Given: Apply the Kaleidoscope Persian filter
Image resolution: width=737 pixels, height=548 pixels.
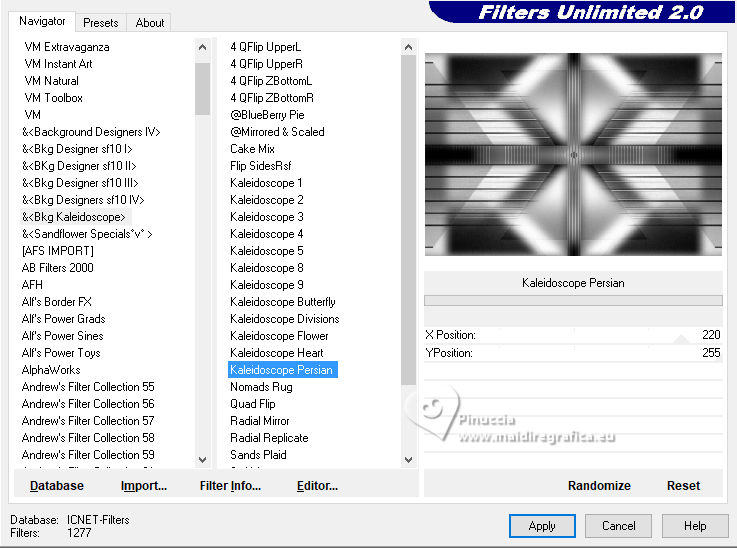Looking at the screenshot, I should click(542, 525).
